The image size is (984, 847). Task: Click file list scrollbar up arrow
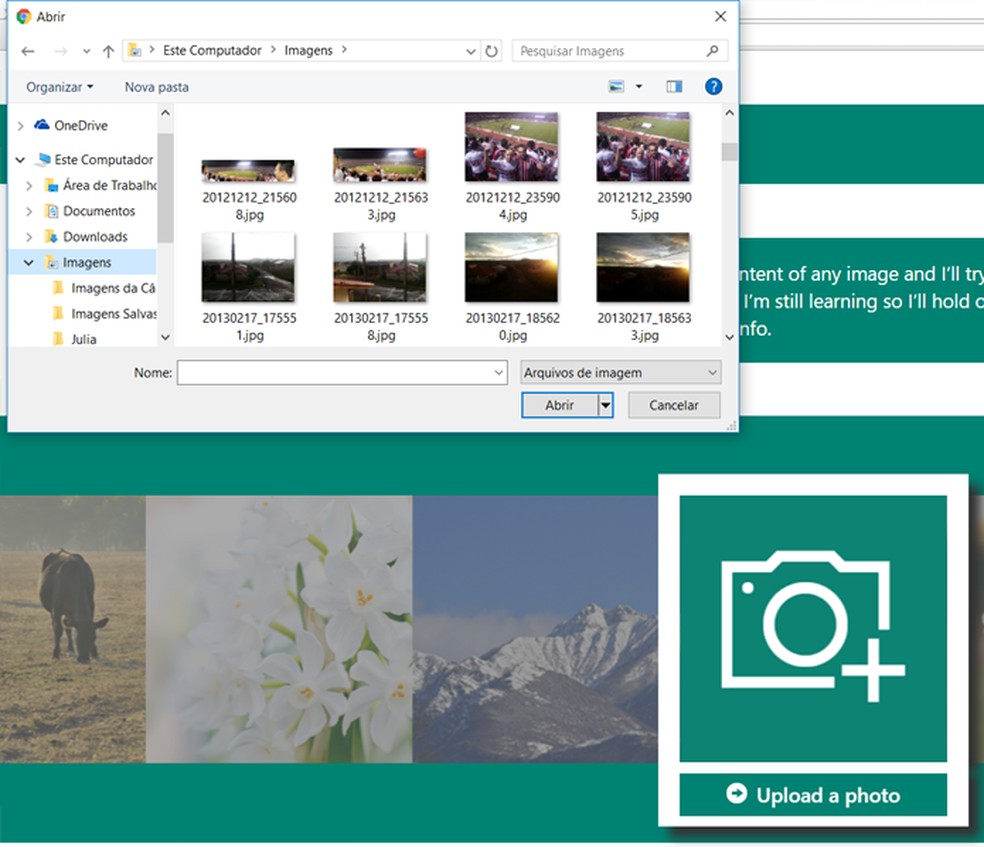tap(729, 114)
